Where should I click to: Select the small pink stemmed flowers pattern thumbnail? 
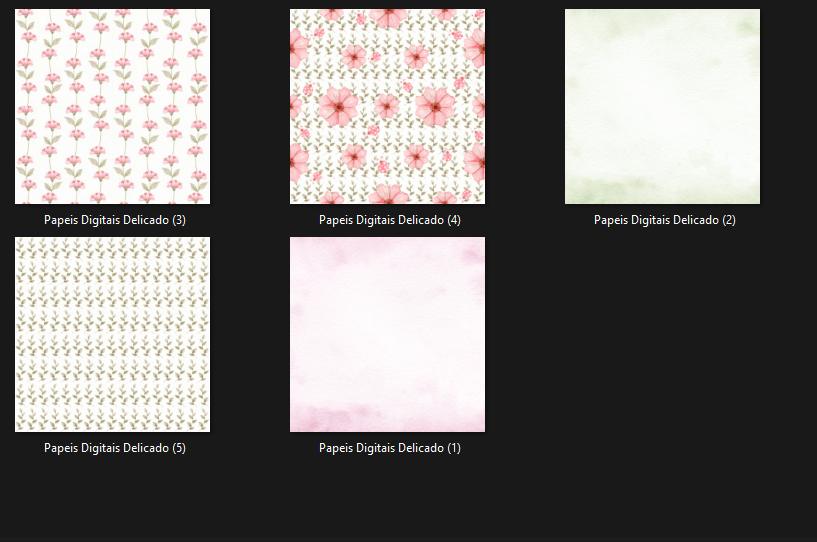[112, 106]
